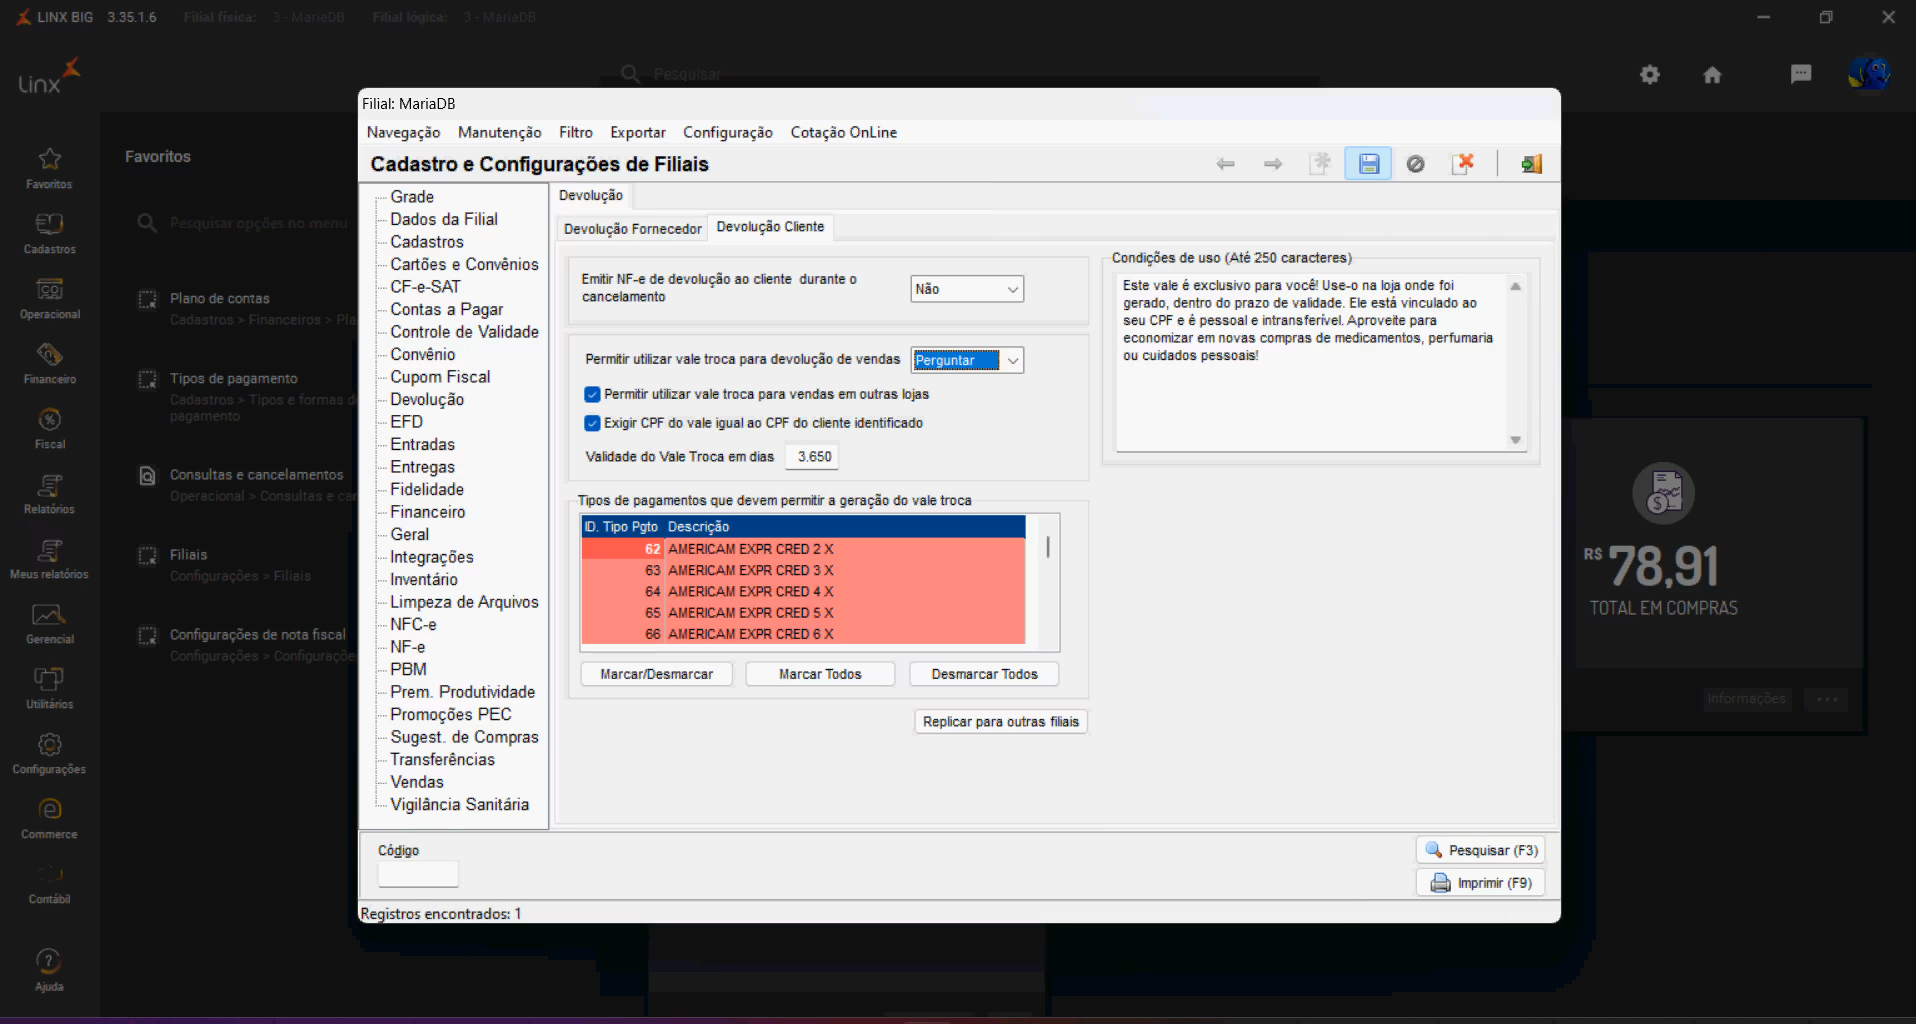Image resolution: width=1916 pixels, height=1024 pixels.
Task: Click the exit door toolbar icon
Action: (x=1531, y=164)
